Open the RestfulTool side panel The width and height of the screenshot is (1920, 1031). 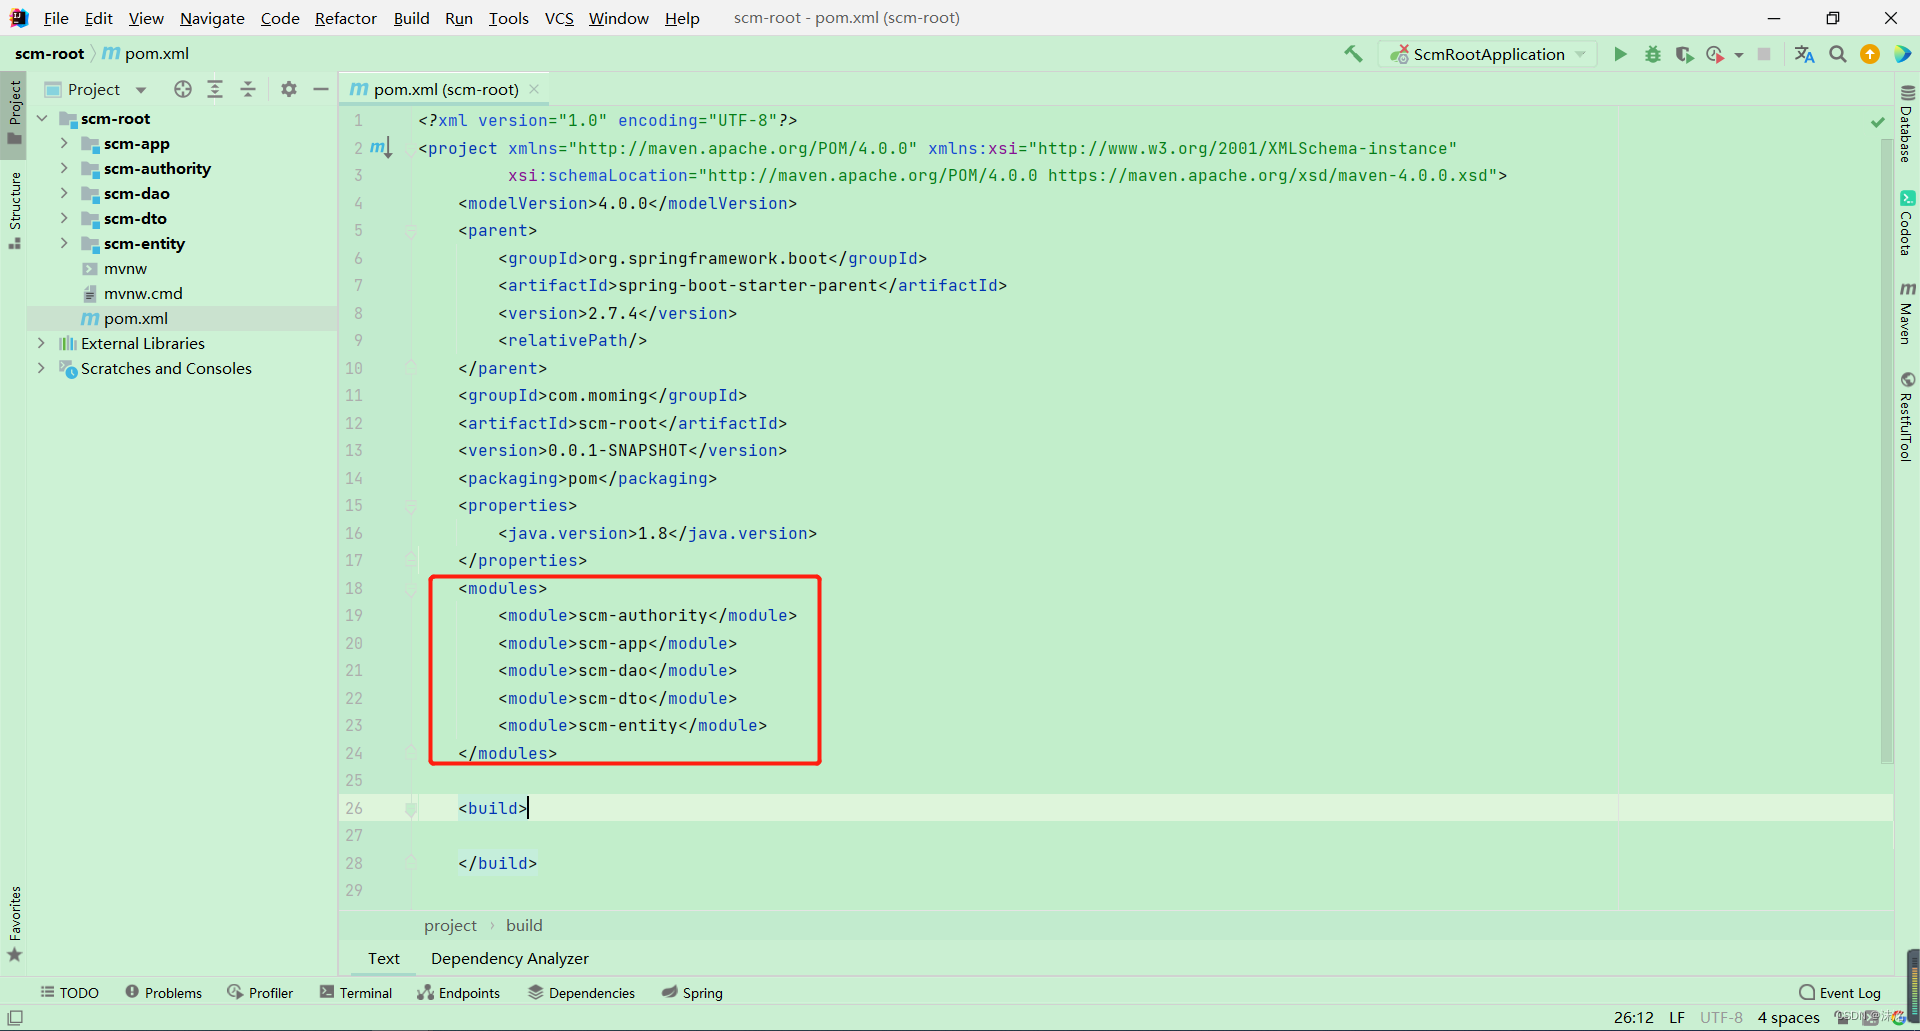click(x=1906, y=416)
